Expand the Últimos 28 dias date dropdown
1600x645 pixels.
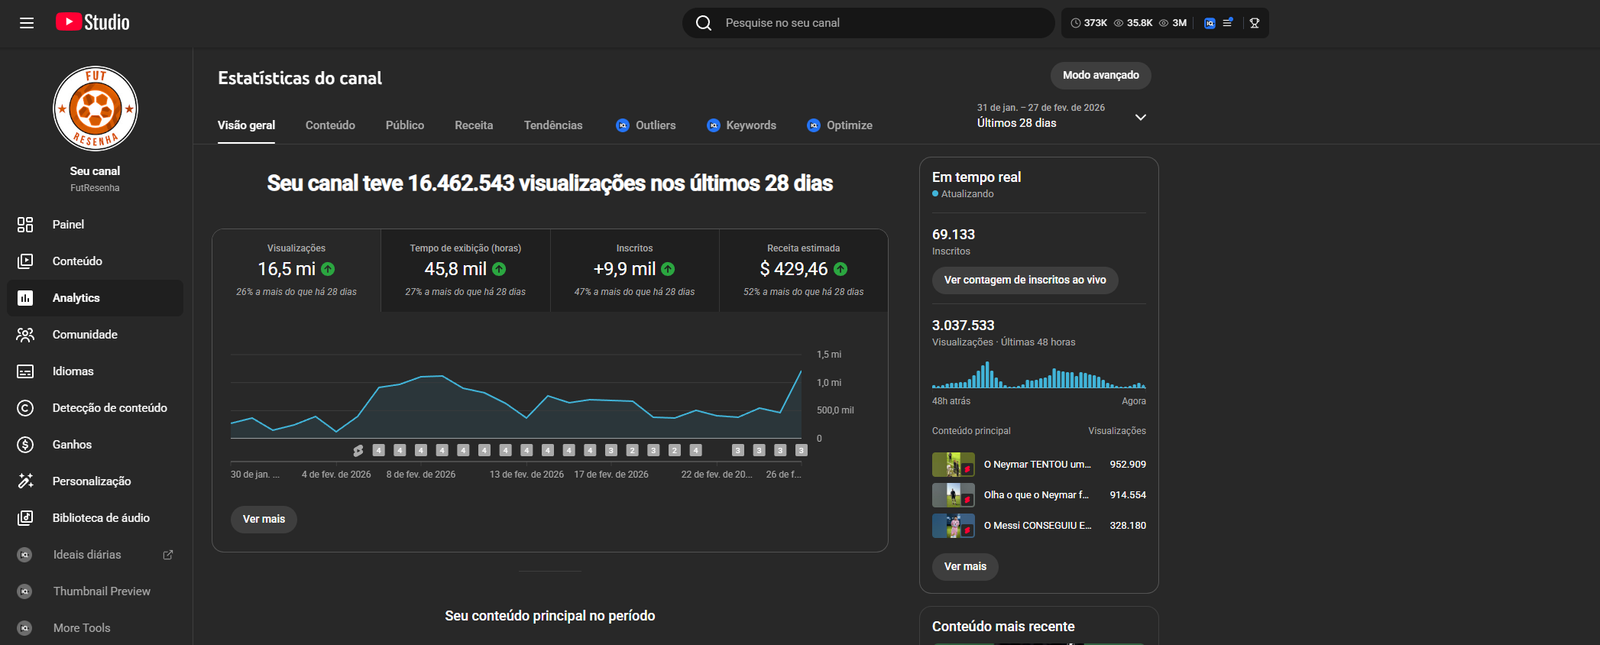[x=1140, y=117]
